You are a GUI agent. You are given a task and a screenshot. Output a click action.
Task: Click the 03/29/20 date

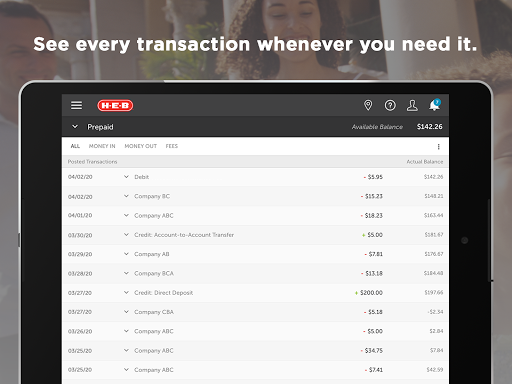coord(80,254)
